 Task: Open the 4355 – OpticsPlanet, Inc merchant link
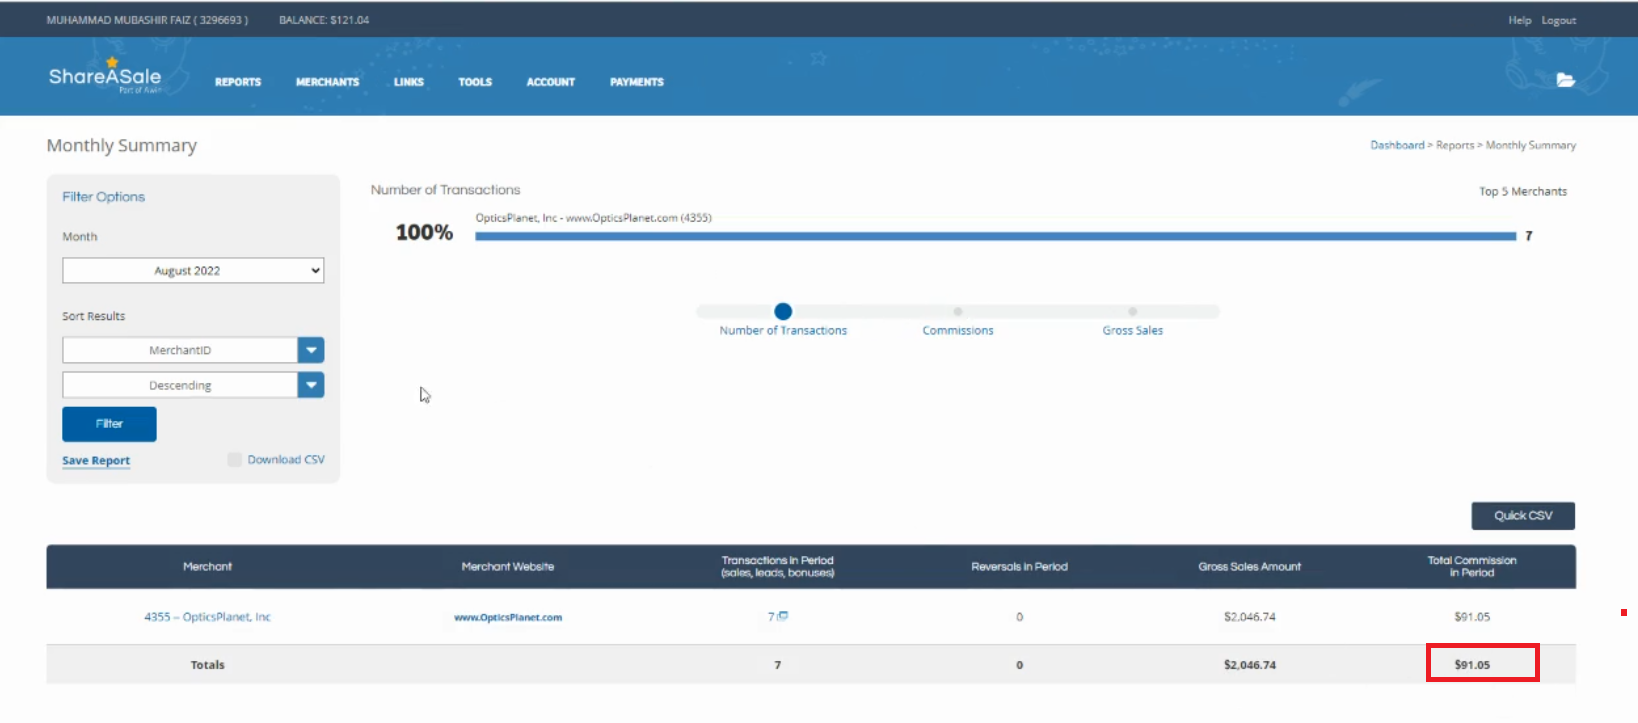point(207,617)
